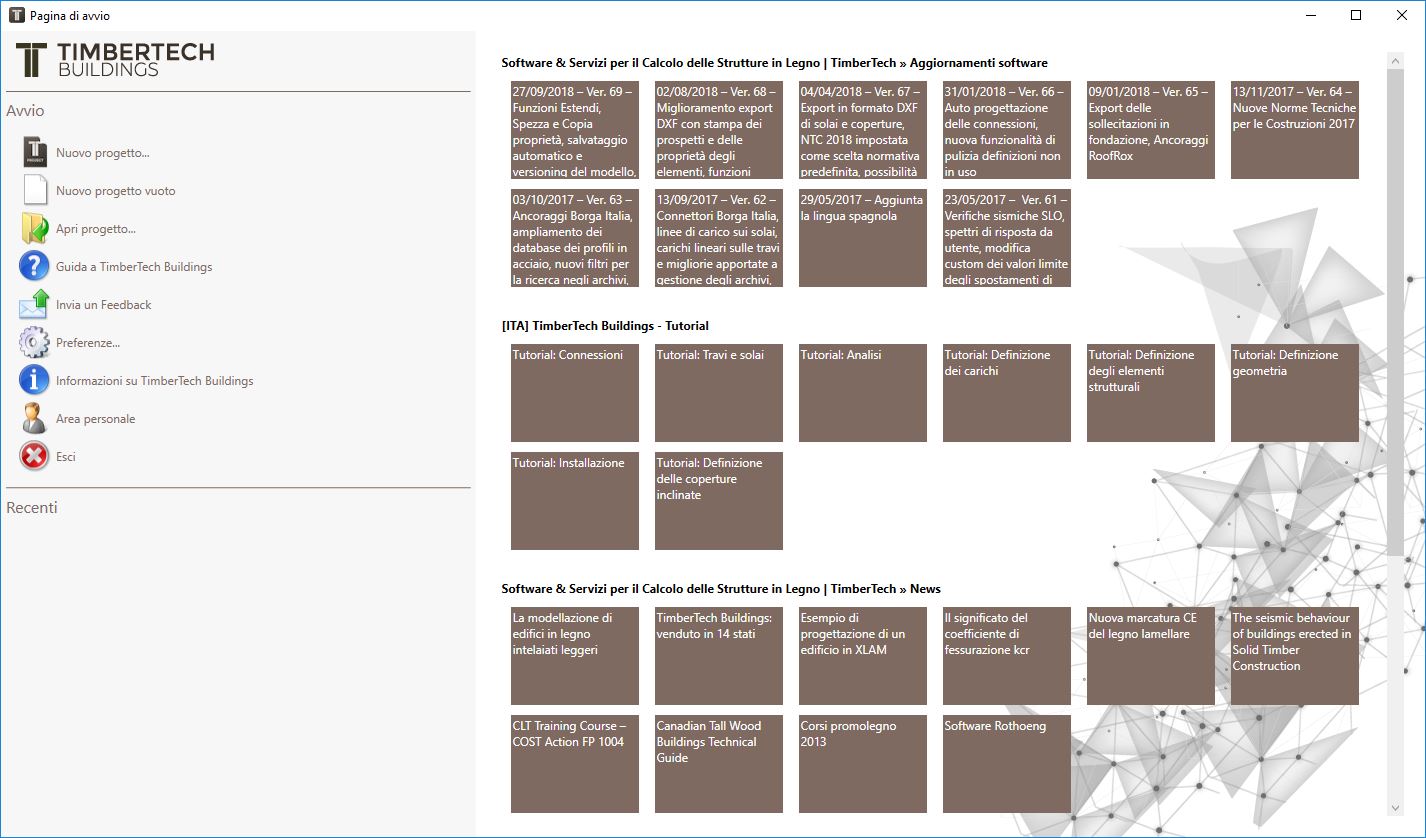Click the Recenti section header
This screenshot has width=1426, height=838.
pyautogui.click(x=32, y=508)
